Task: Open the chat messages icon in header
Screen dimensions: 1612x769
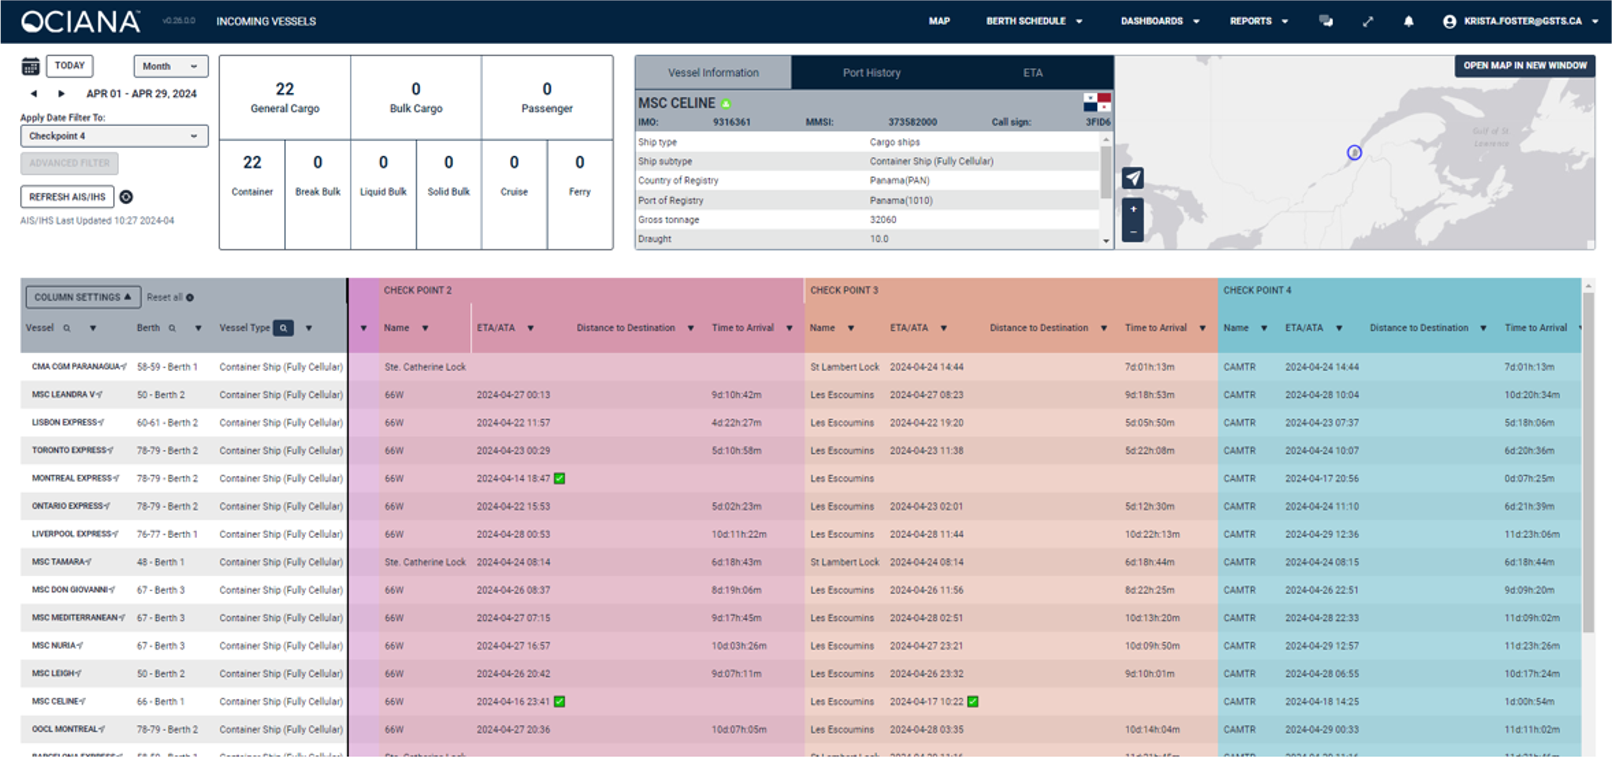Action: pos(1326,21)
